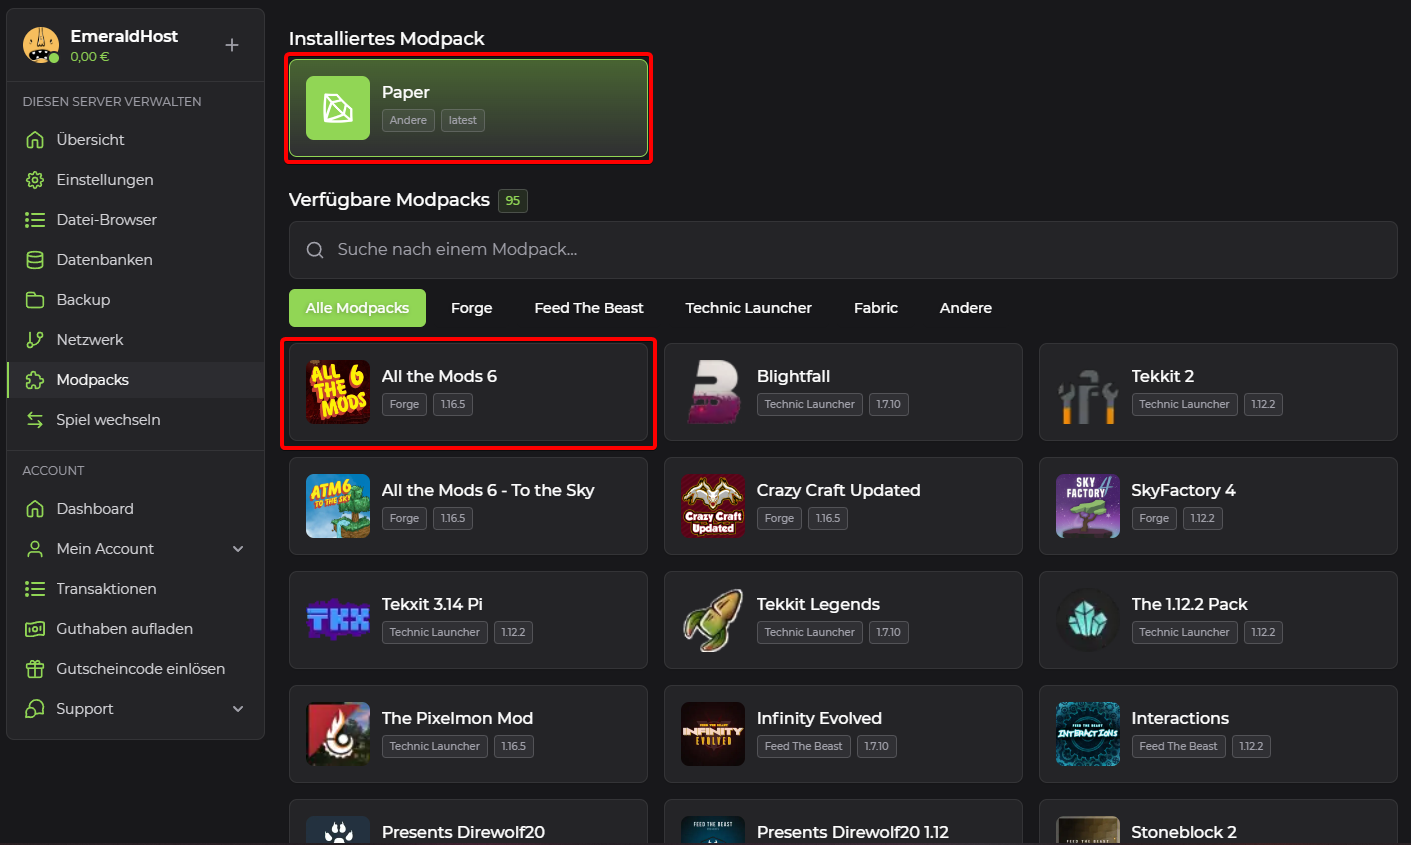Click the Spiel wechseln swap icon

[x=35, y=420]
